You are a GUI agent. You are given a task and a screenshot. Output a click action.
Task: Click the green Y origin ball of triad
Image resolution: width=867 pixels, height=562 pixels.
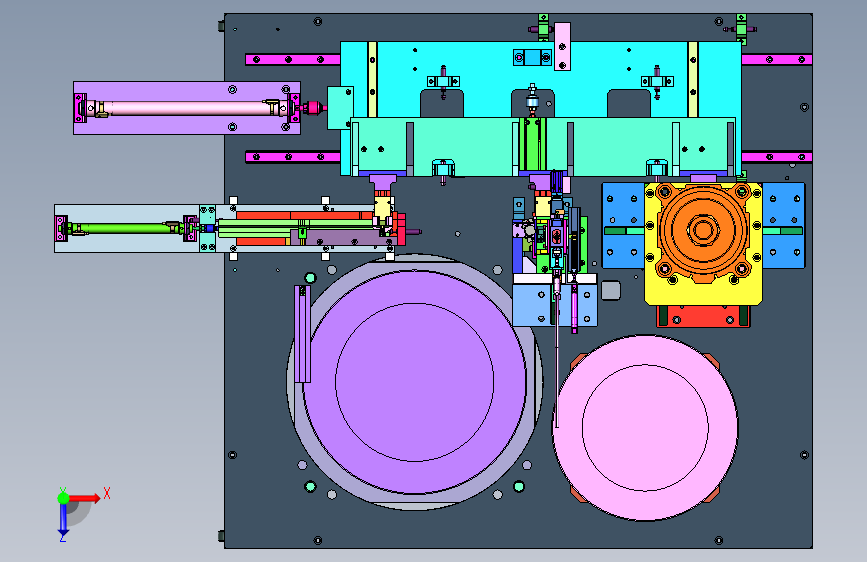tap(63, 498)
